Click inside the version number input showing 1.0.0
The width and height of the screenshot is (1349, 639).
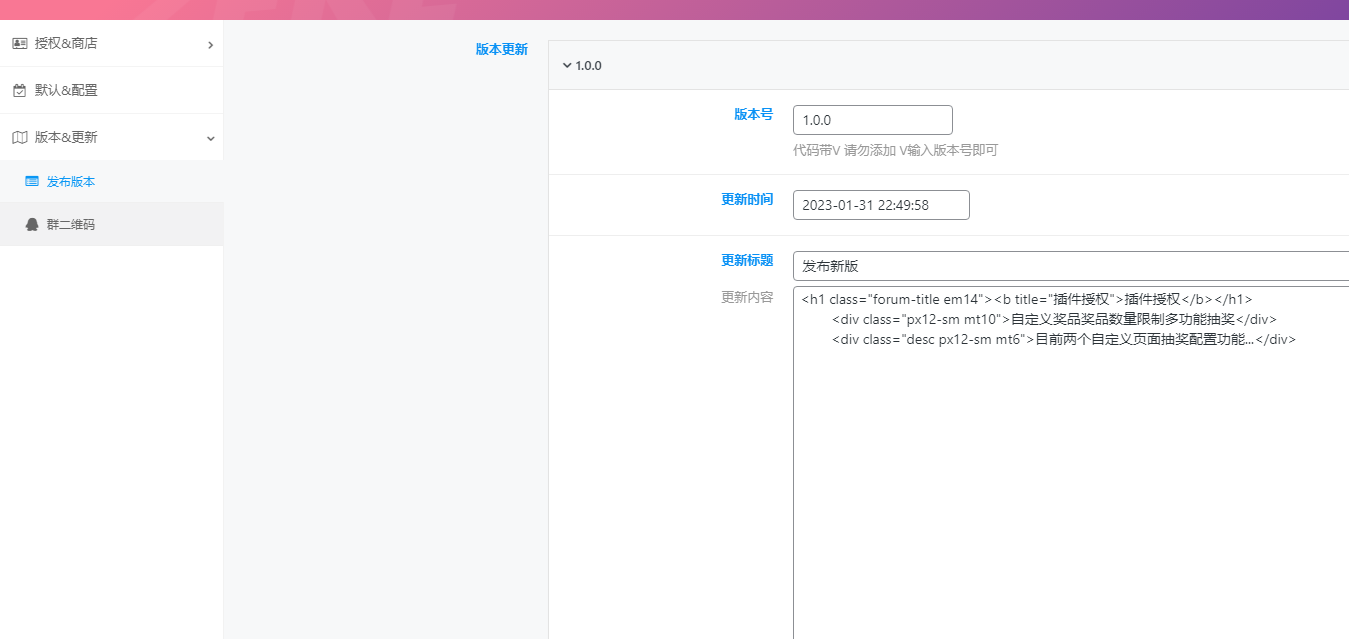(x=872, y=119)
